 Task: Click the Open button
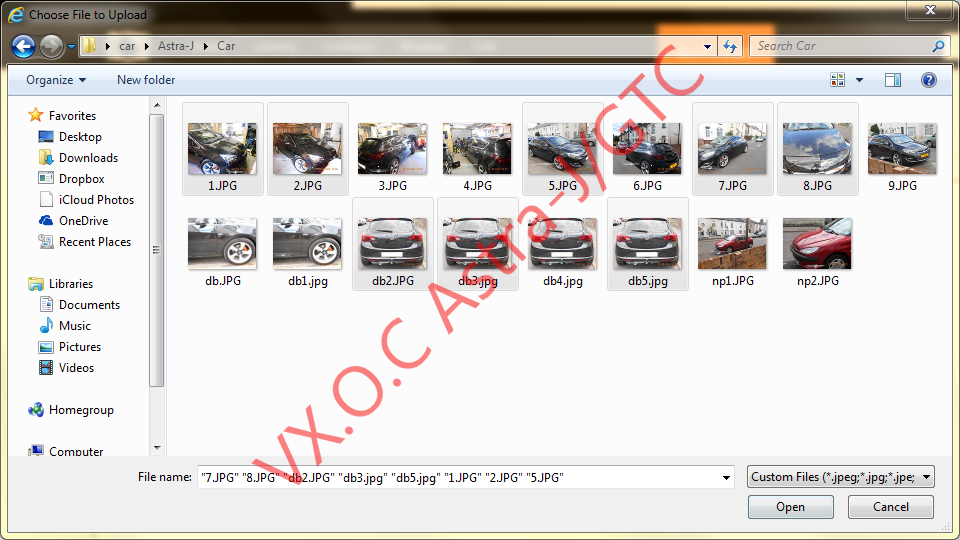tap(790, 507)
